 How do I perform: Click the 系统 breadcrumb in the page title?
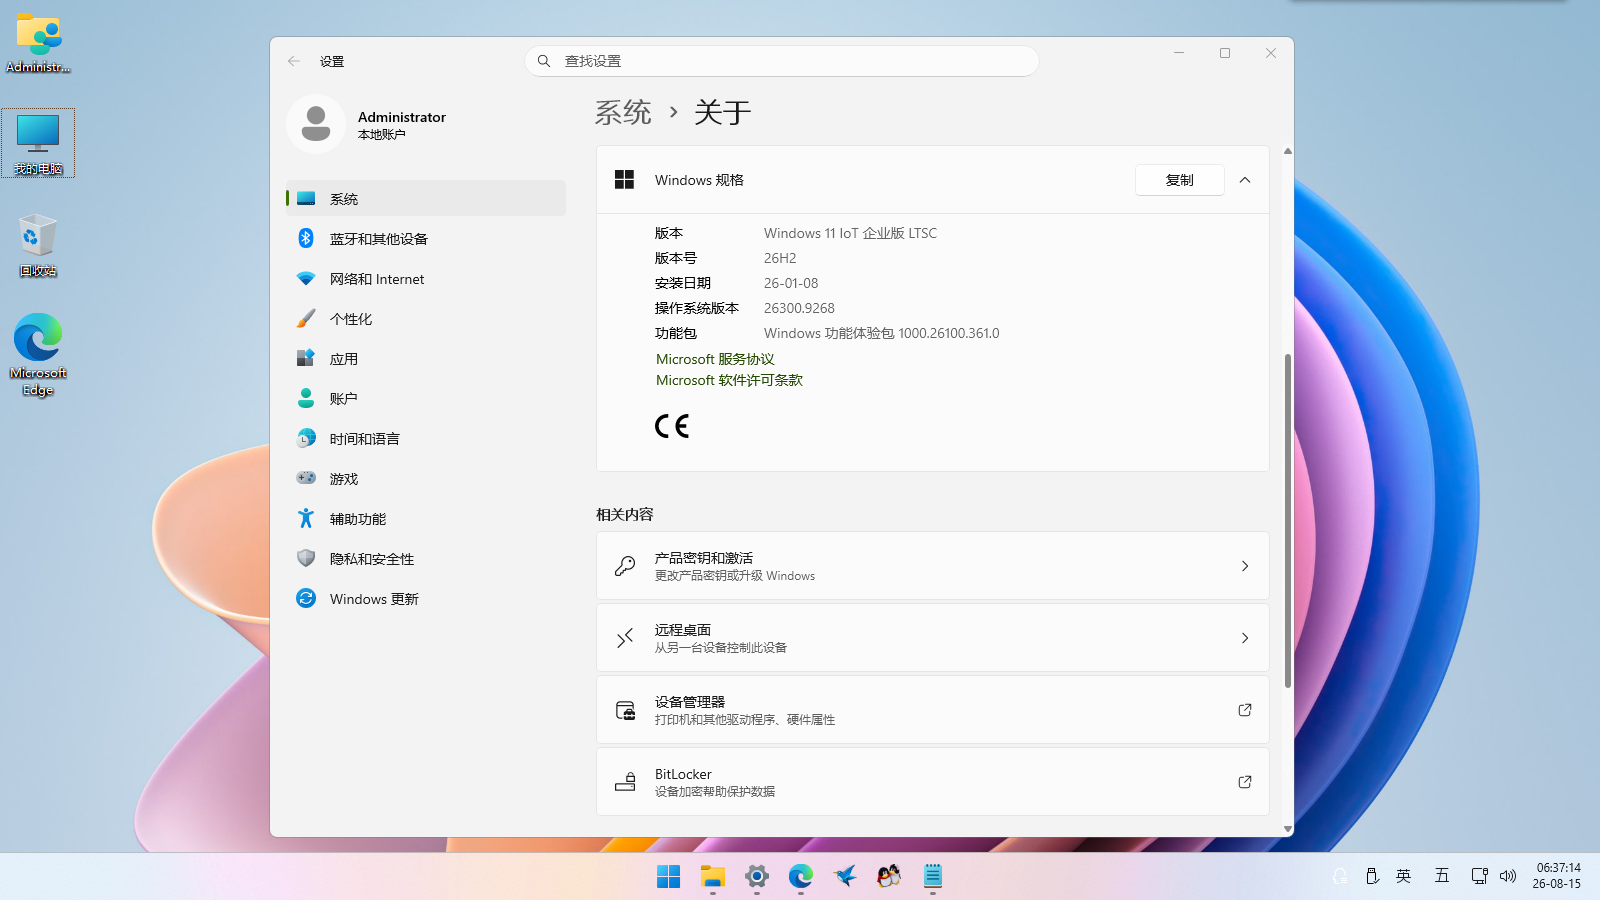623,112
